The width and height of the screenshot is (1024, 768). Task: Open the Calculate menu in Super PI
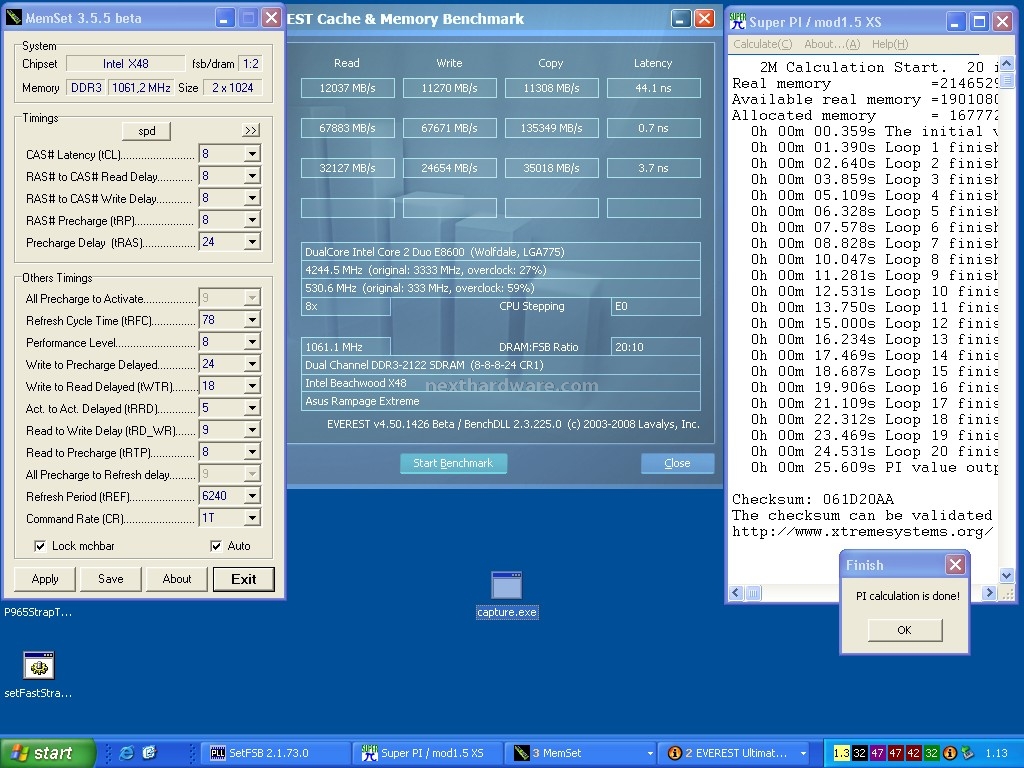point(762,44)
